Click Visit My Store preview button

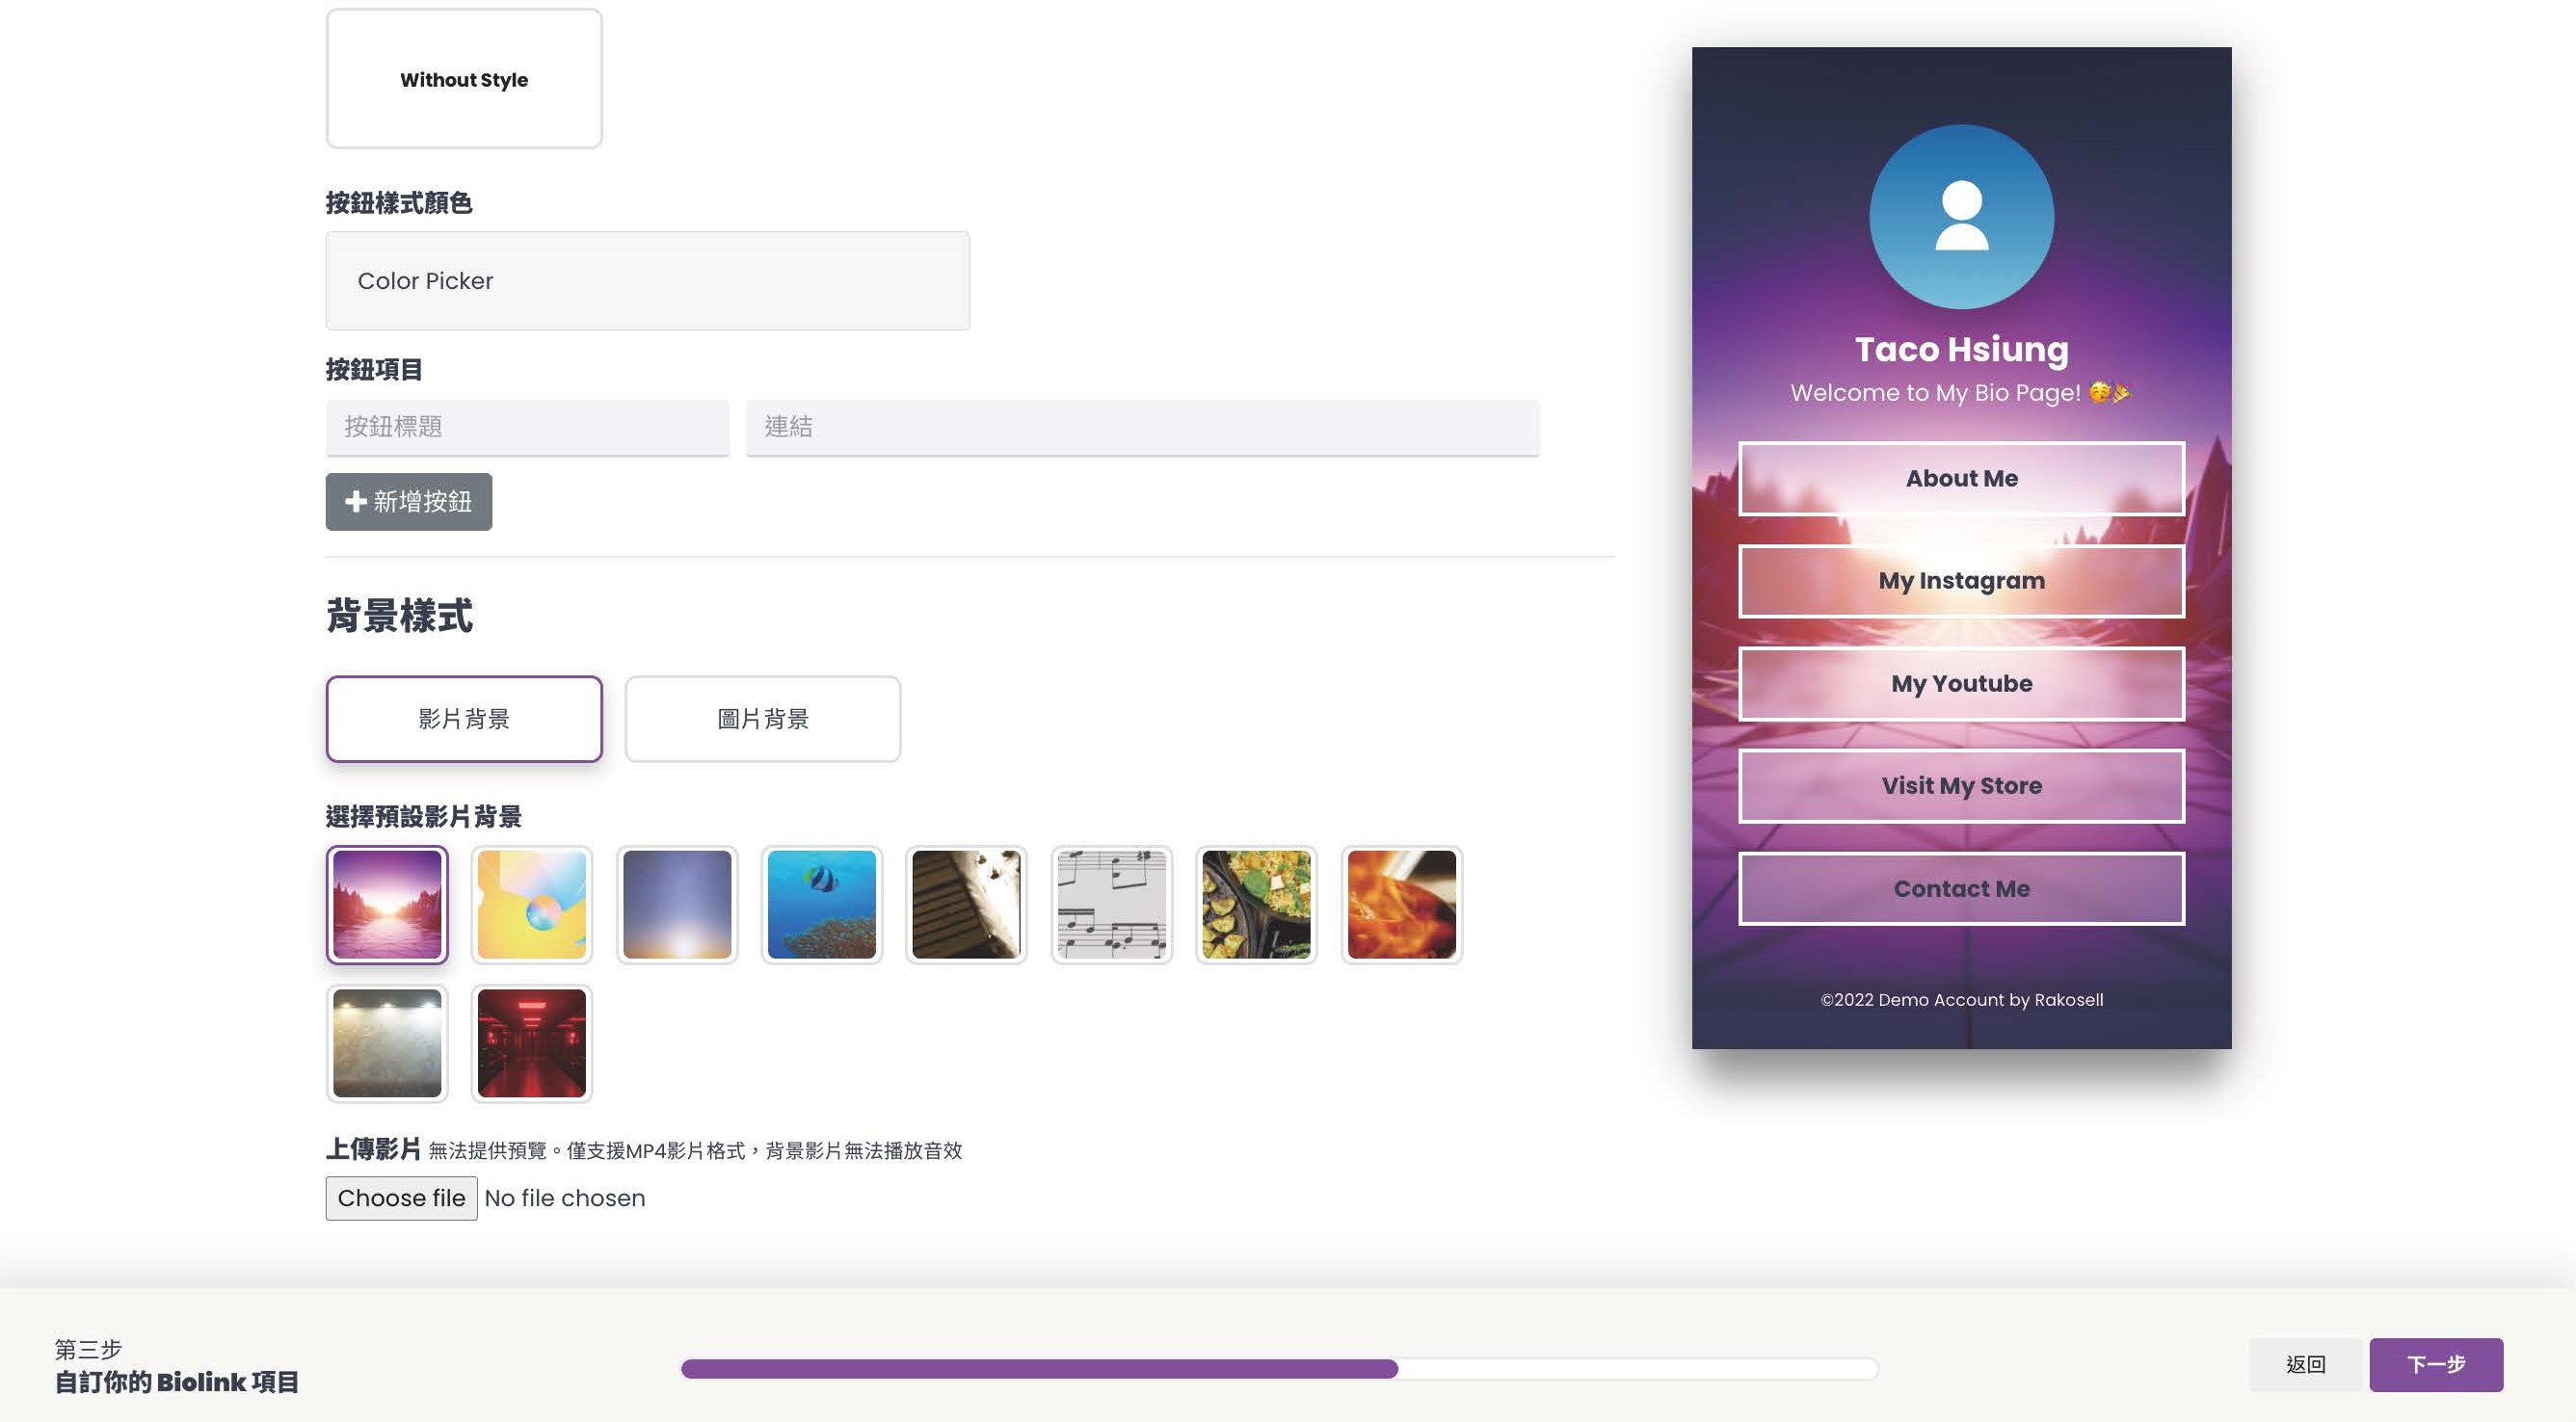coord(1962,786)
